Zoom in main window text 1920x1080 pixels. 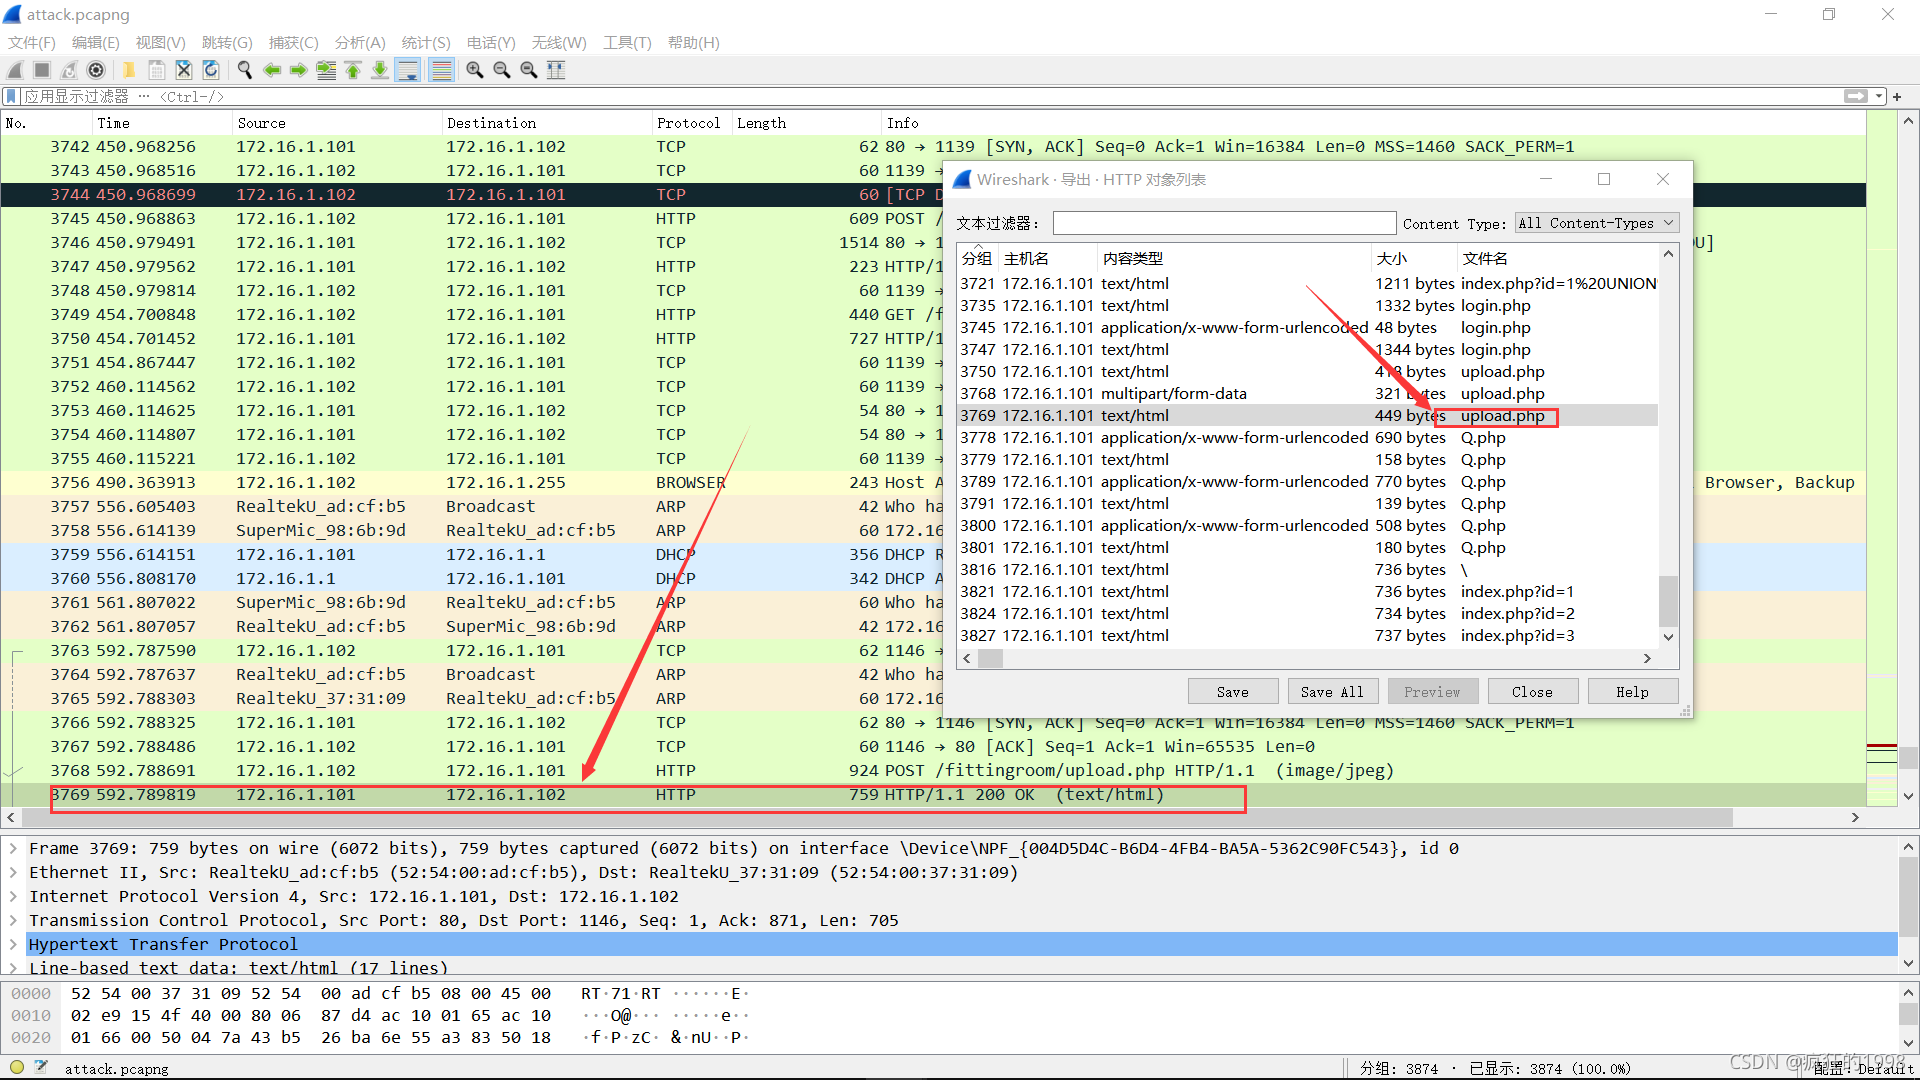tap(475, 70)
